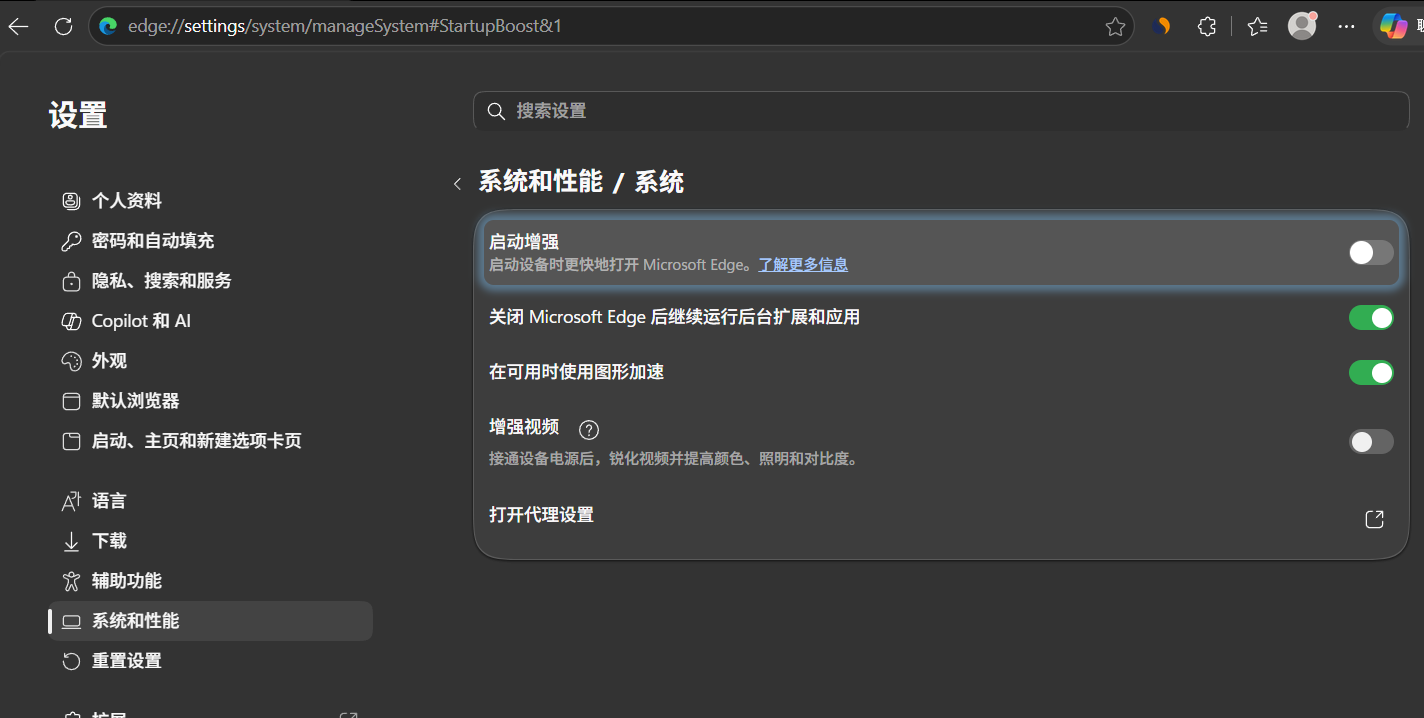1424x718 pixels.
Task: Turn off 关闭 Microsoft Edge 后继续运行后台扩展和应用 toggle
Action: coord(1371,318)
